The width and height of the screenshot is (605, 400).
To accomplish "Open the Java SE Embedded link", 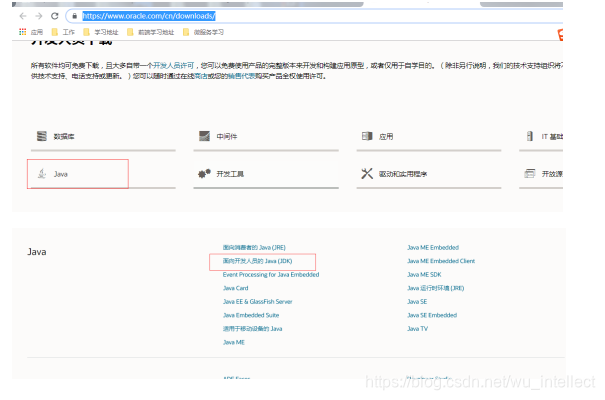I will [432, 315].
